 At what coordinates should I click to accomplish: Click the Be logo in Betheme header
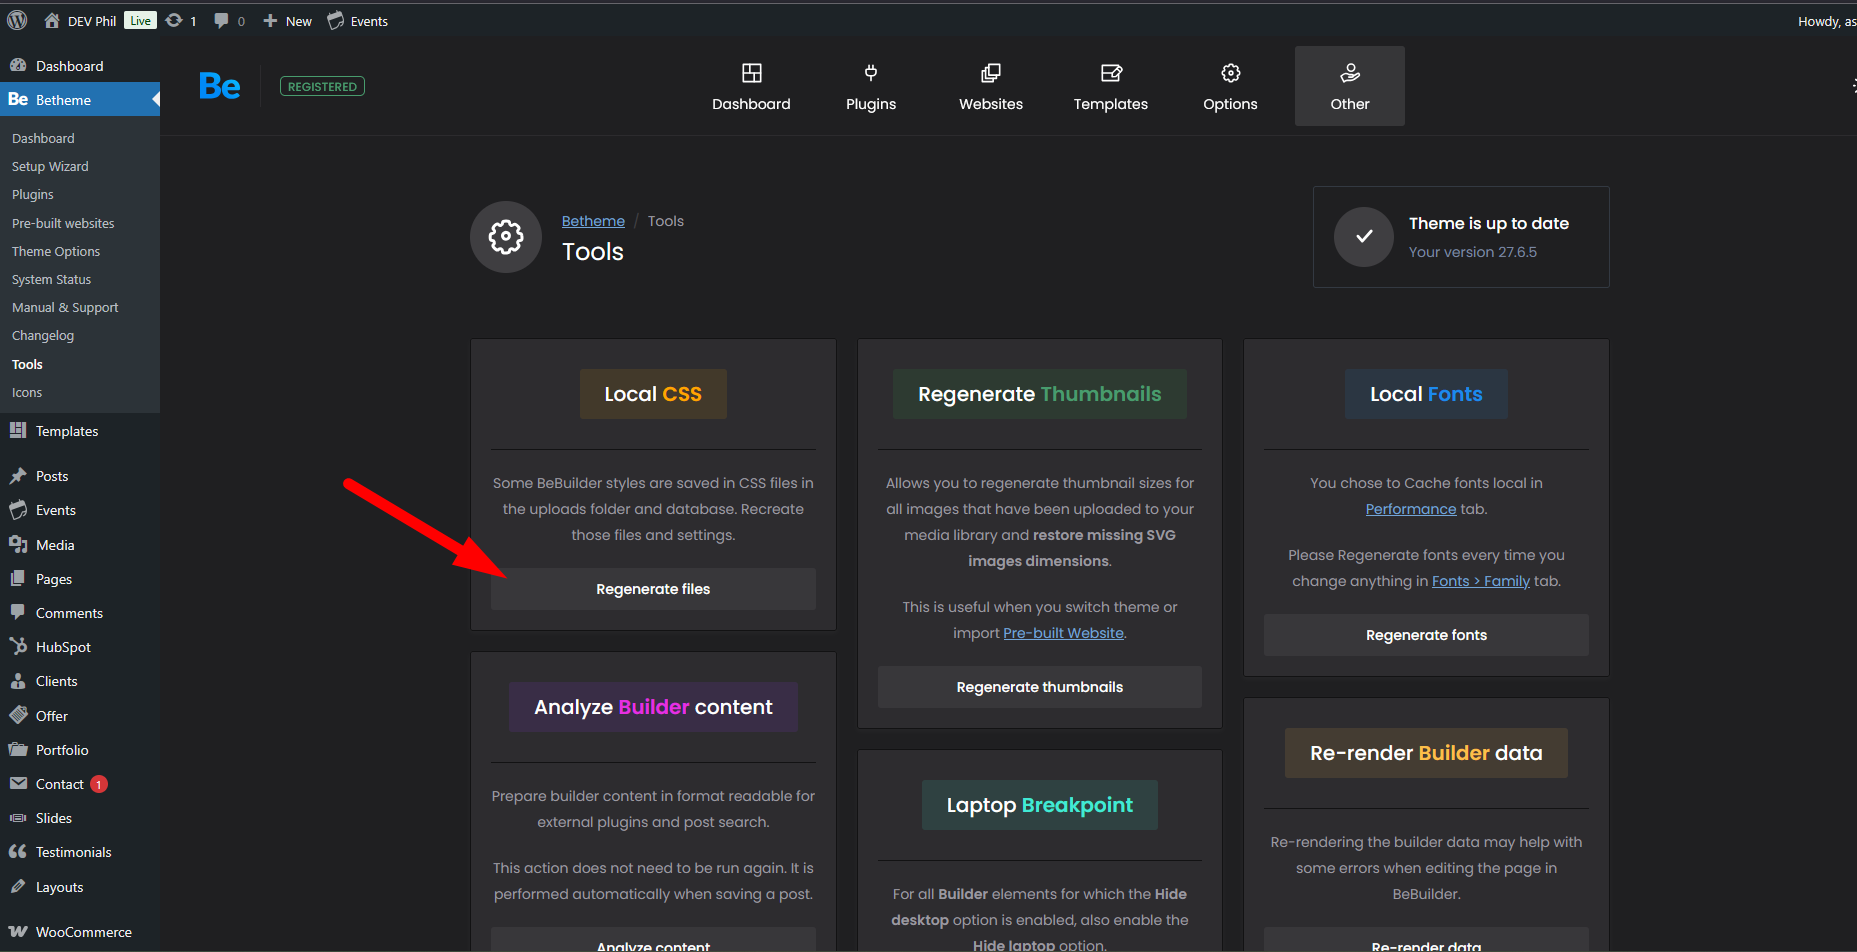click(x=219, y=86)
